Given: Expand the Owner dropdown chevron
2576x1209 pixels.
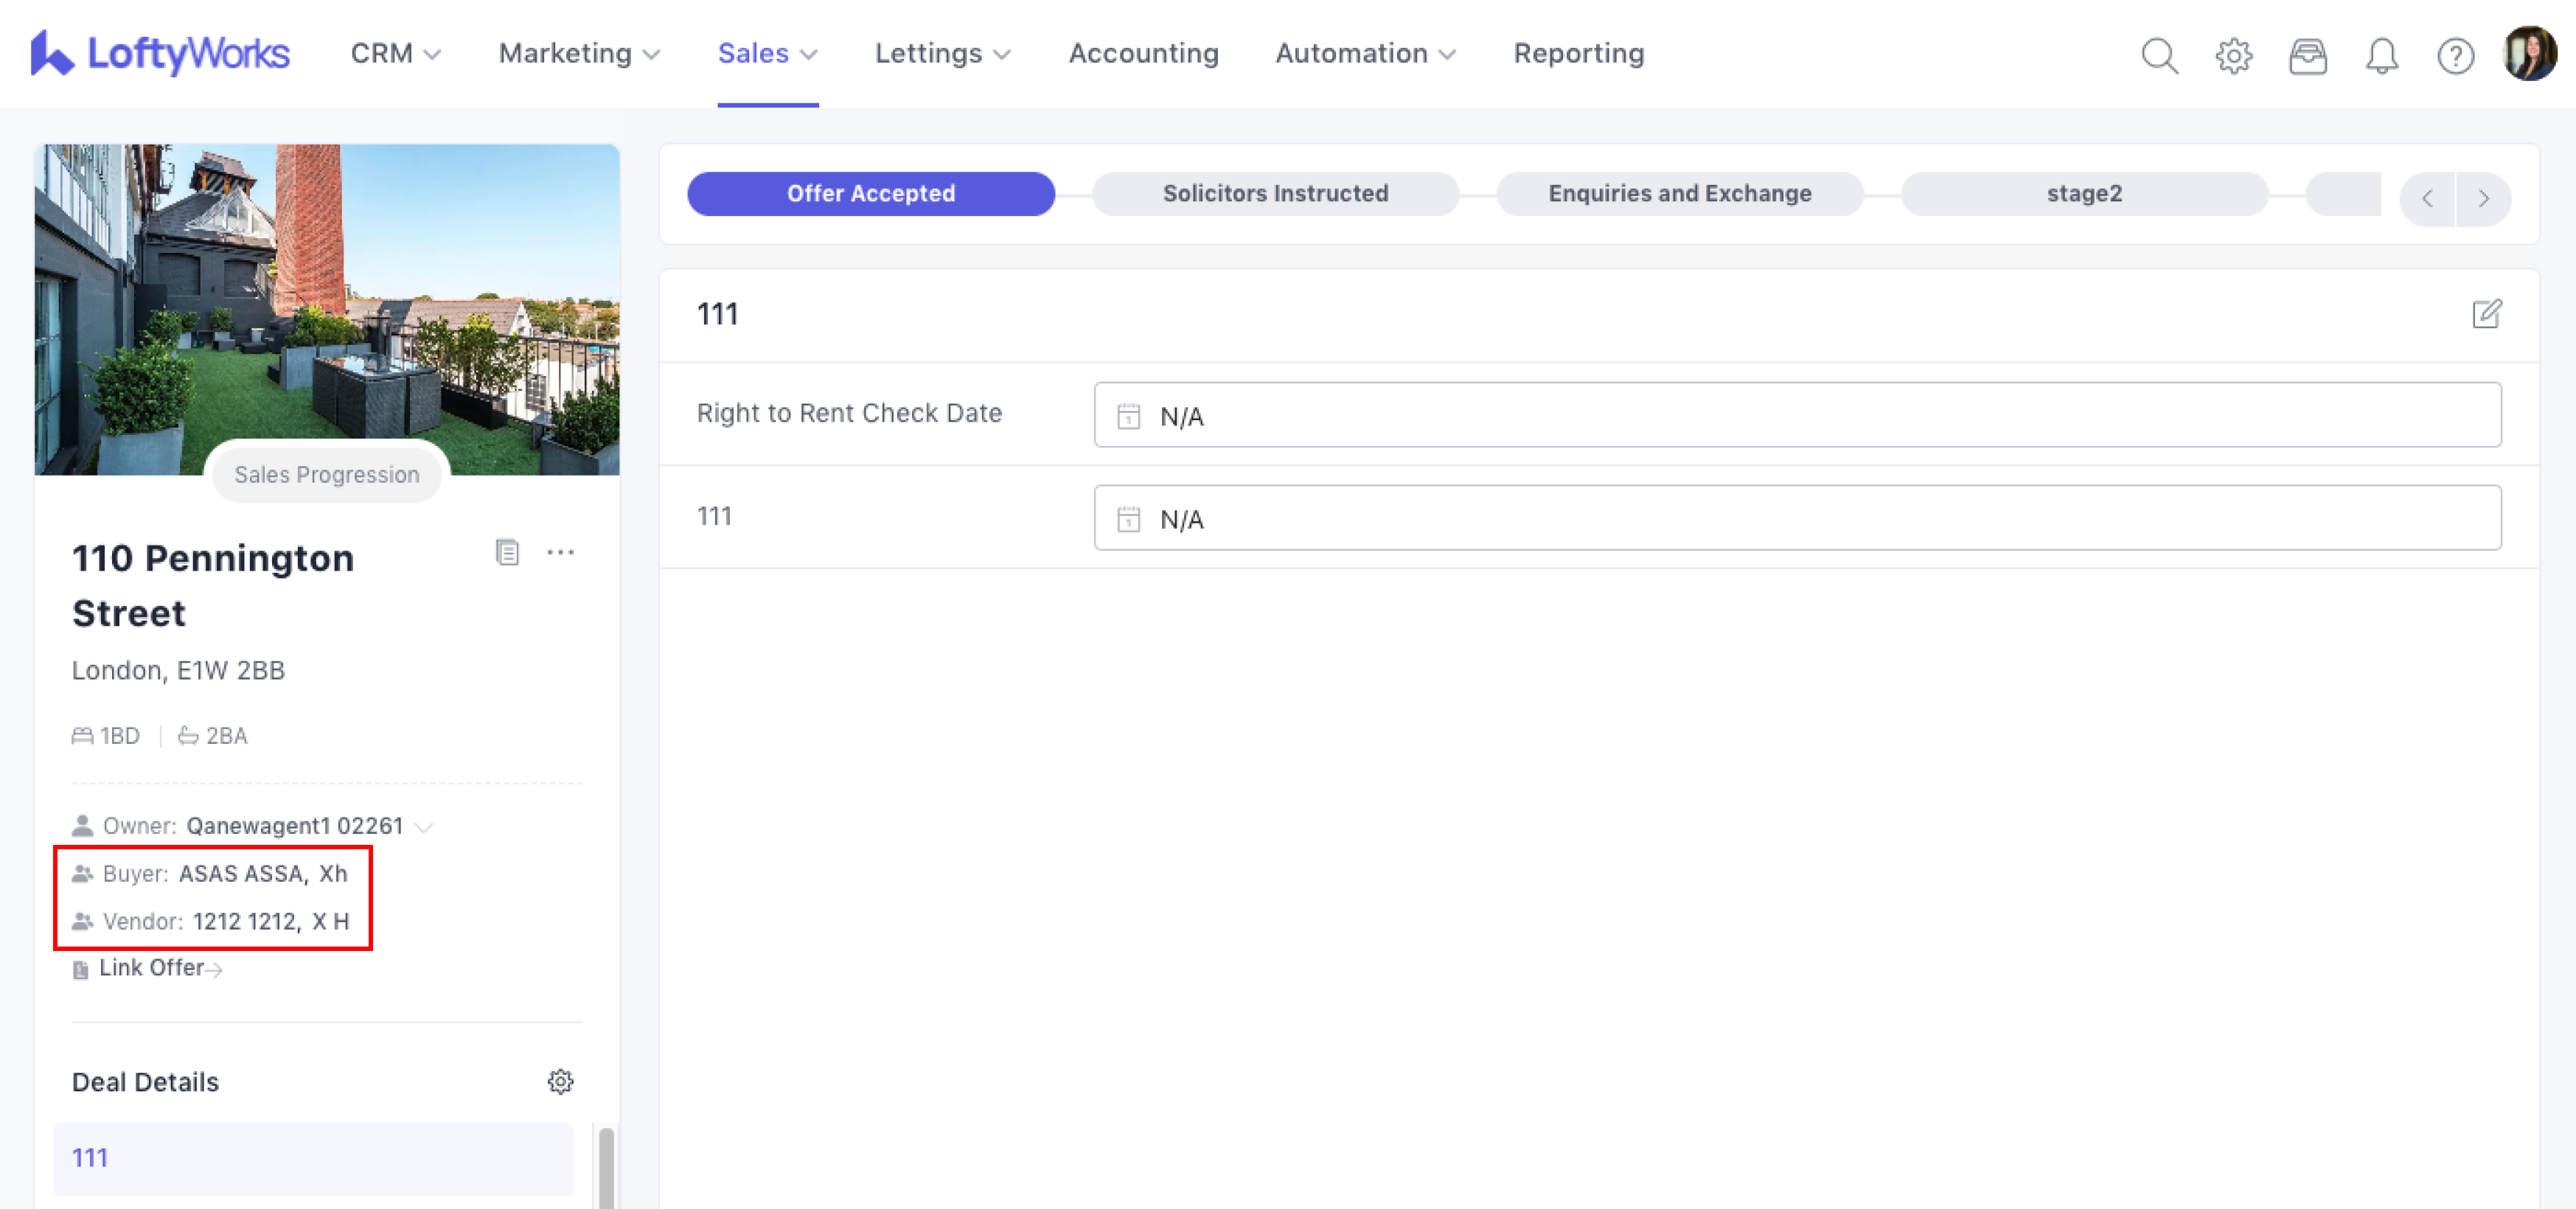Looking at the screenshot, I should pyautogui.click(x=424, y=827).
